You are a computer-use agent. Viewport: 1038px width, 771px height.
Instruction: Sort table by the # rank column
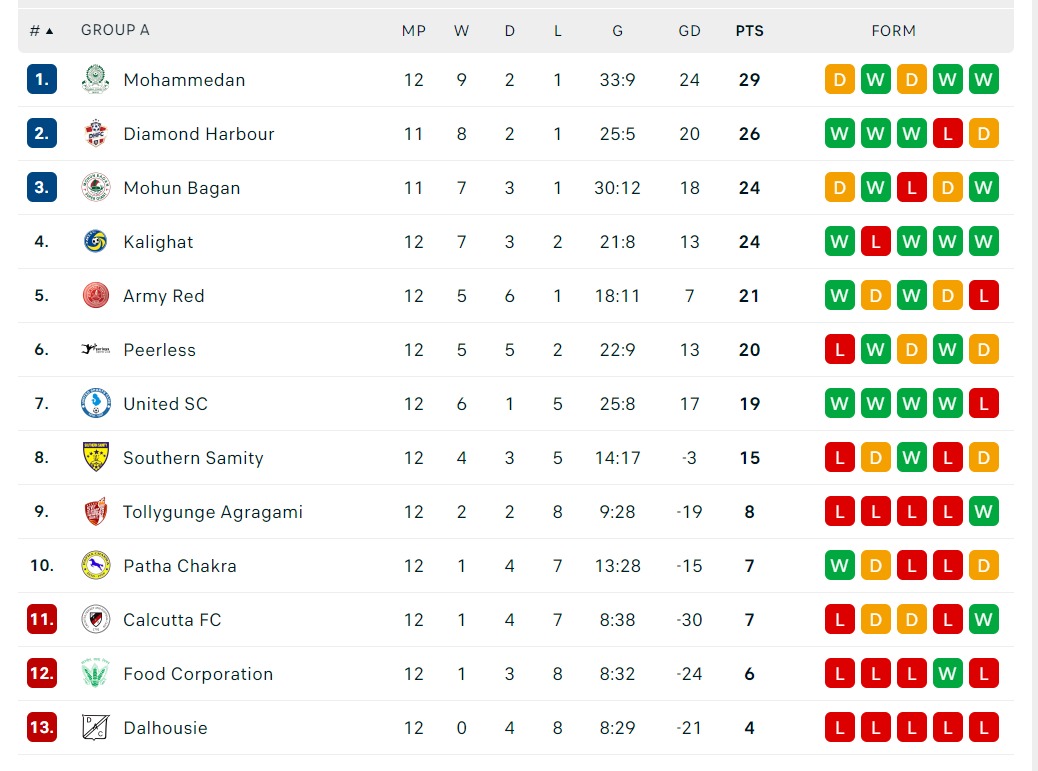41,31
